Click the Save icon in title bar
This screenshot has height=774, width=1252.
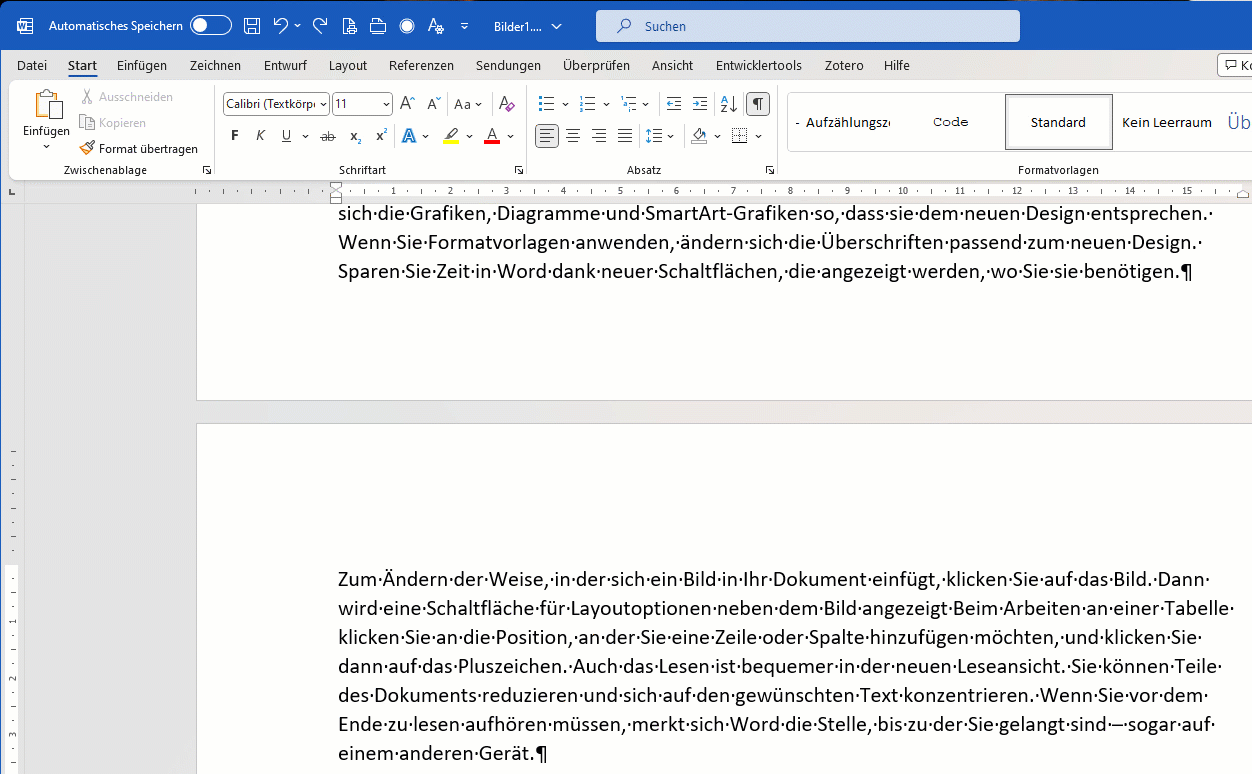coord(252,26)
